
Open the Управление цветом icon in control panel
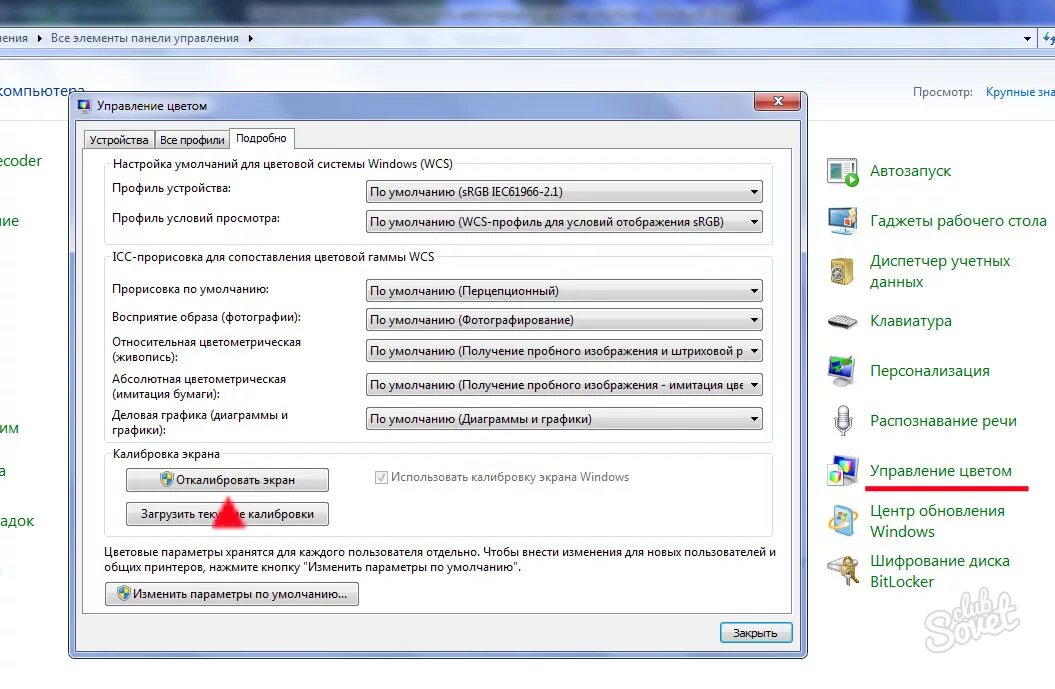[842, 470]
